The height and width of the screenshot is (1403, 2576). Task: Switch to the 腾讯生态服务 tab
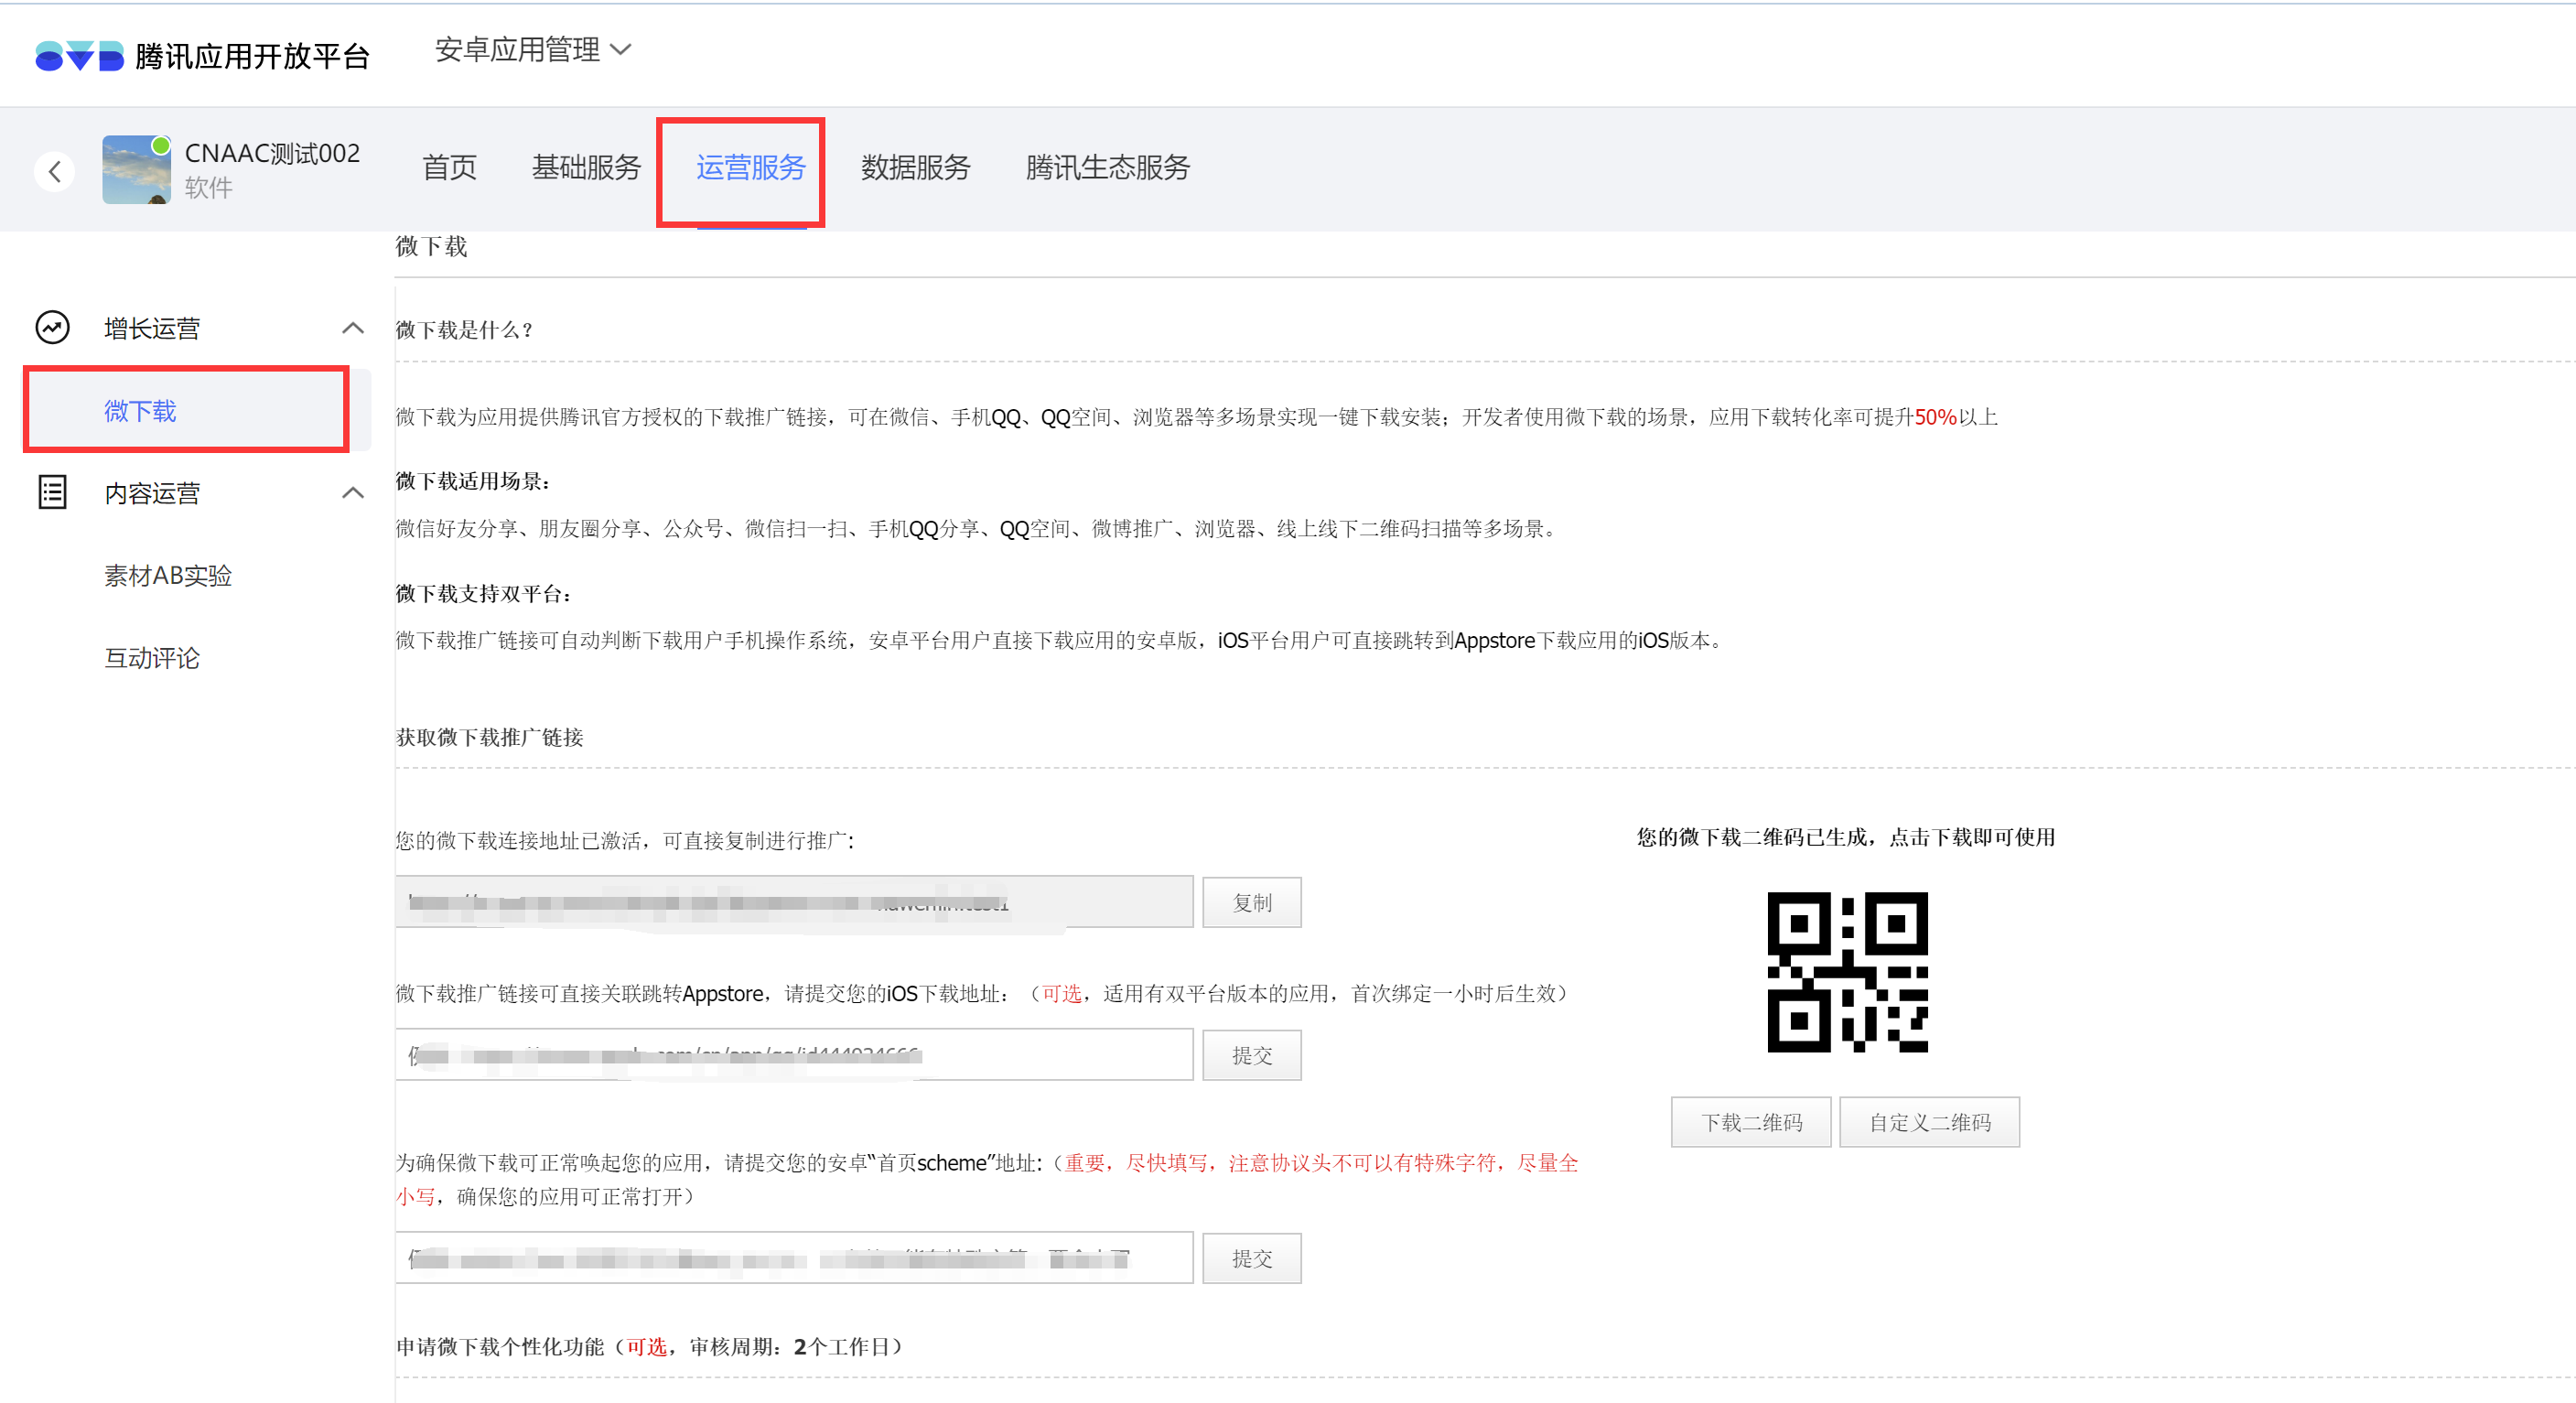1108,167
